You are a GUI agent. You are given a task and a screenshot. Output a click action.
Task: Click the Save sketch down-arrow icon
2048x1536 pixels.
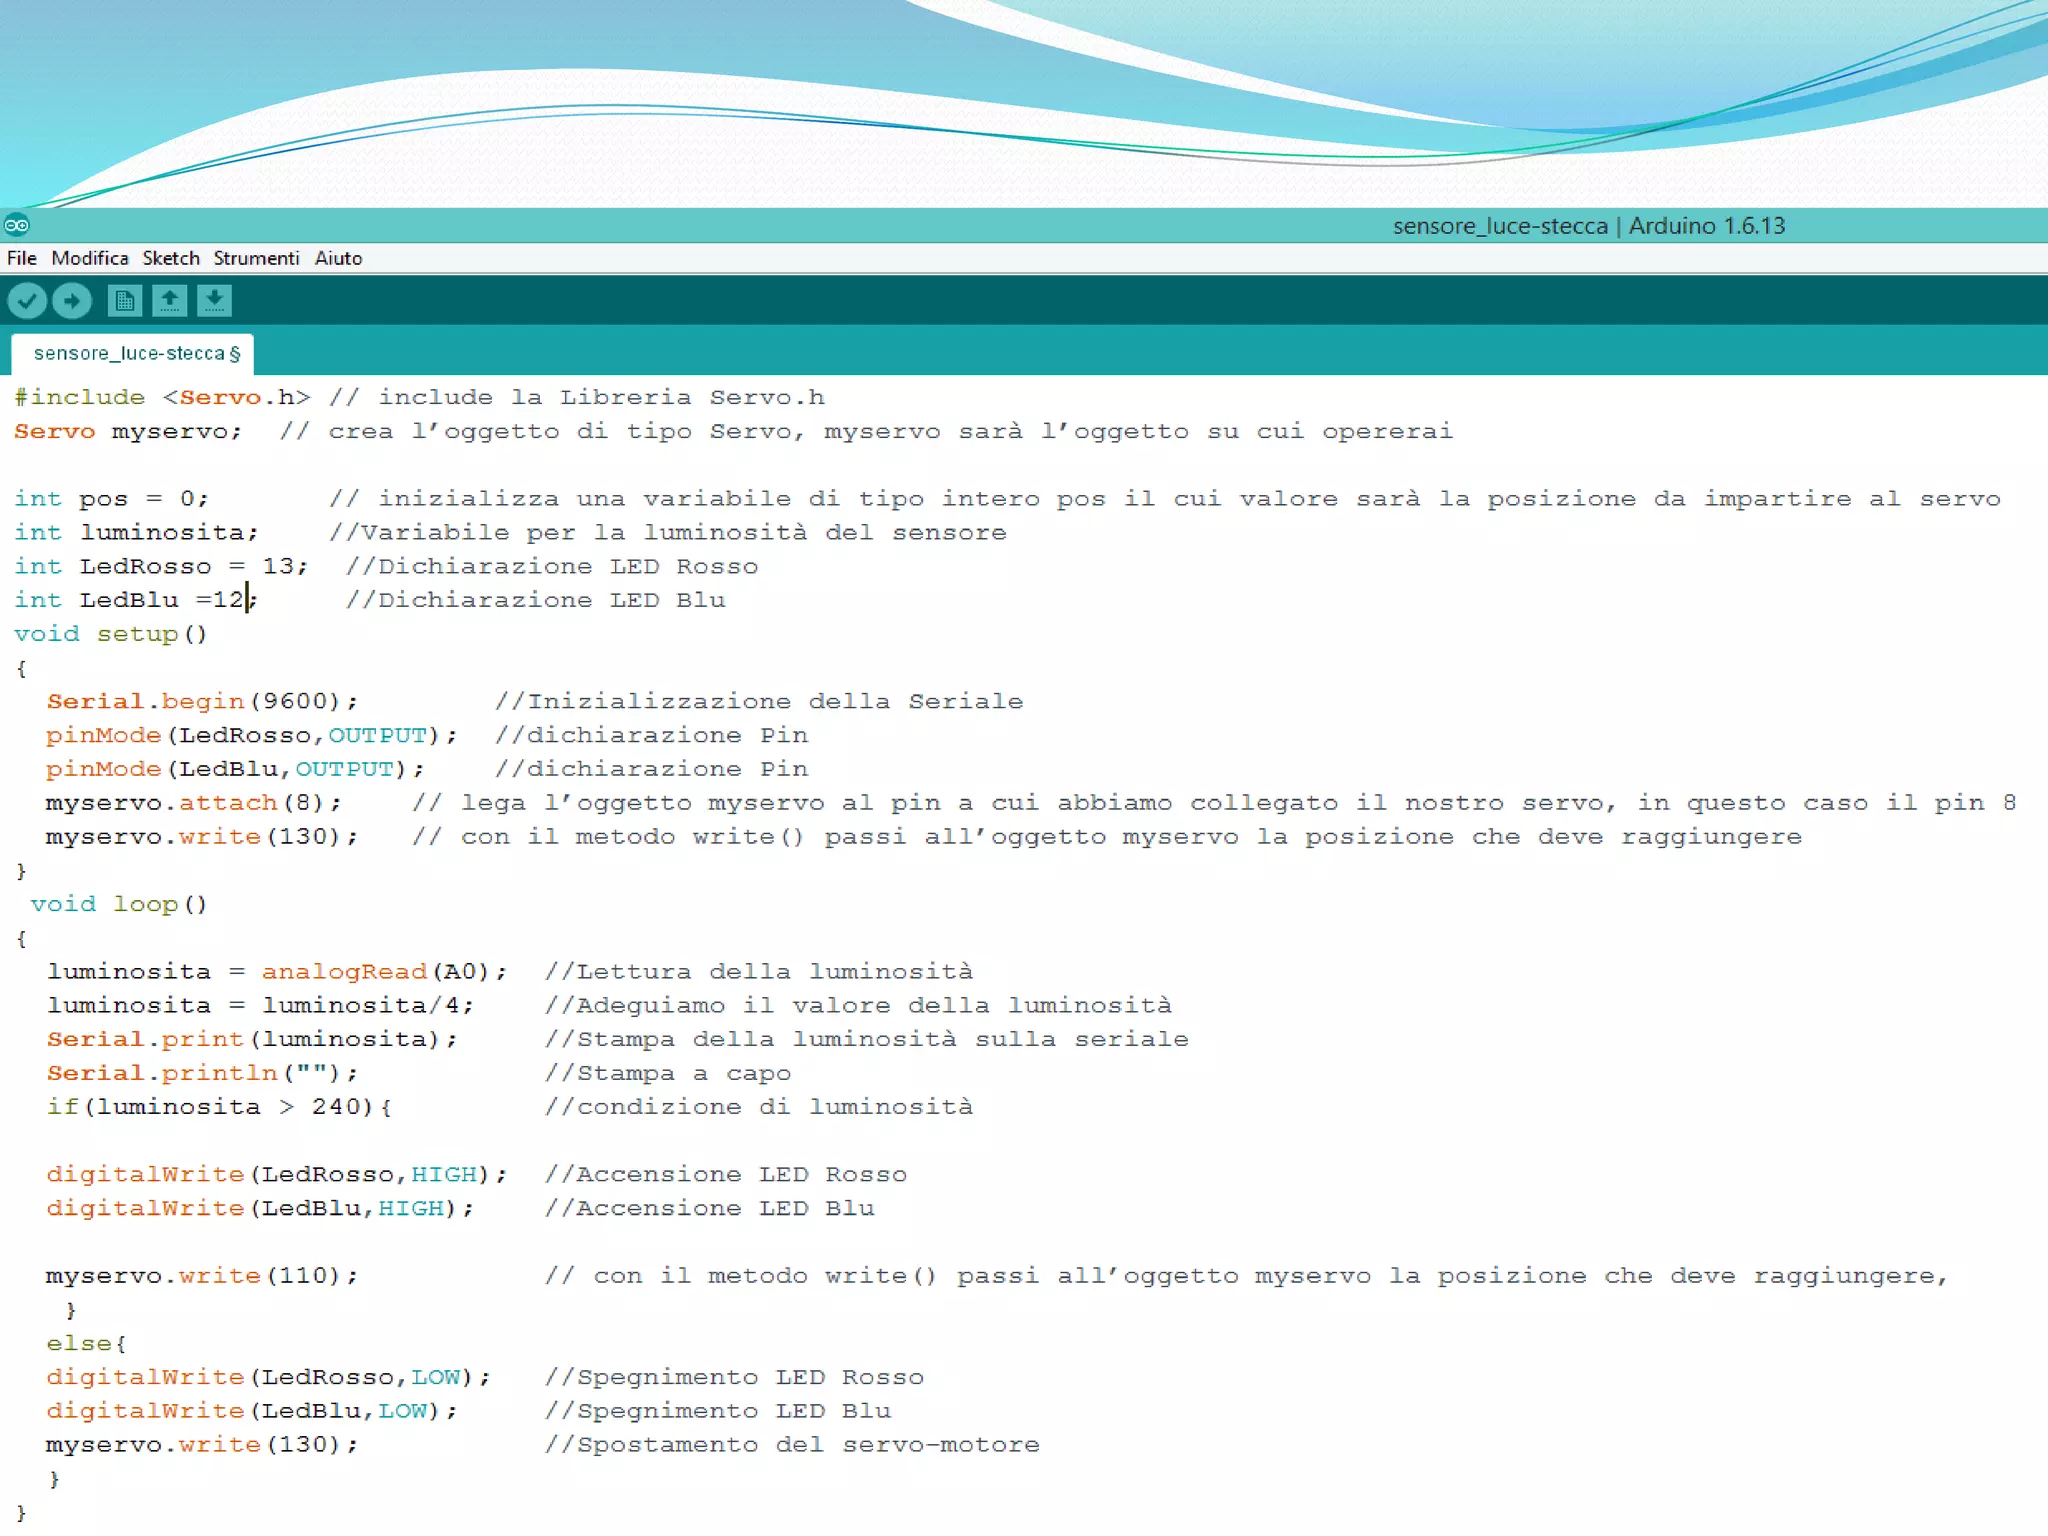pyautogui.click(x=214, y=300)
